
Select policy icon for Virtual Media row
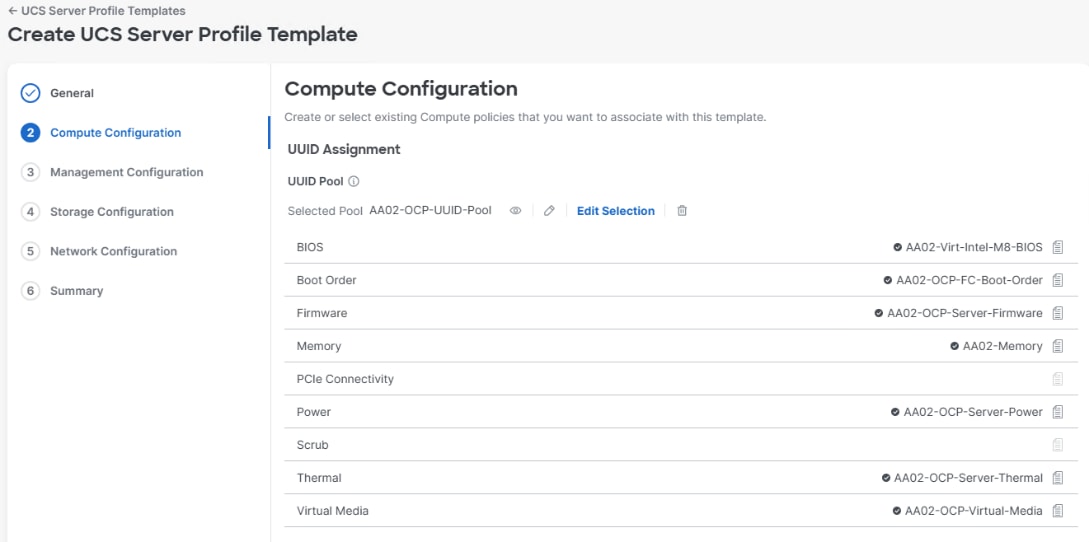pos(1058,511)
